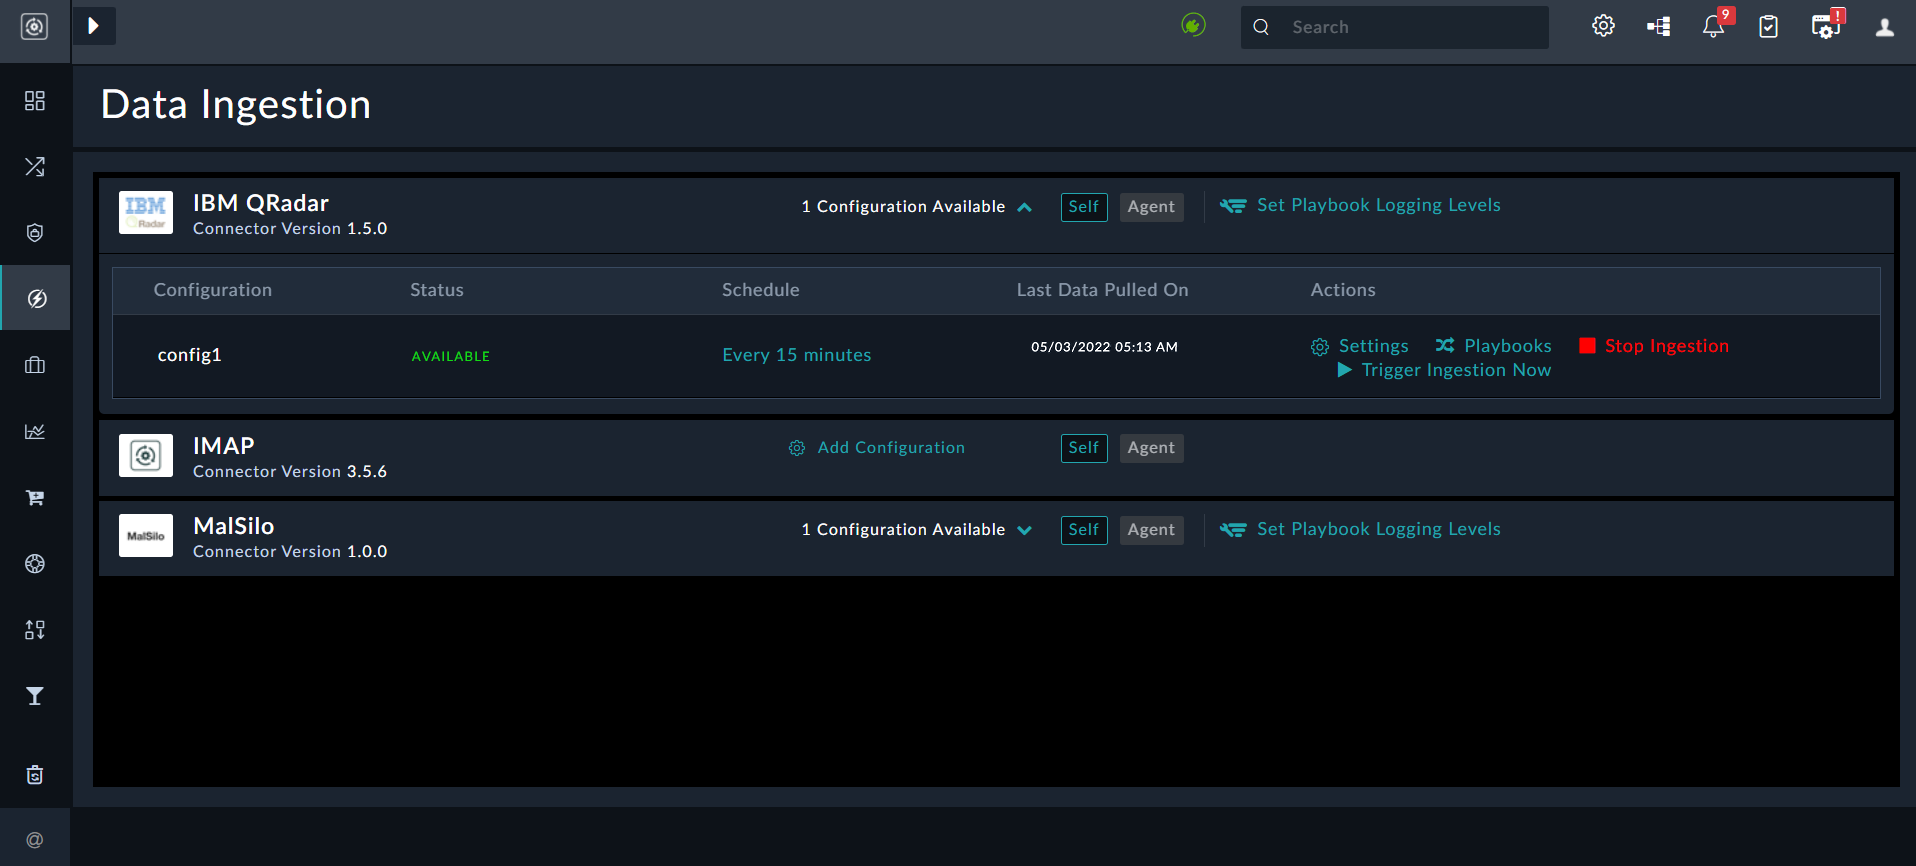
Task: Click the @ icon at sidebar bottom
Action: click(35, 840)
